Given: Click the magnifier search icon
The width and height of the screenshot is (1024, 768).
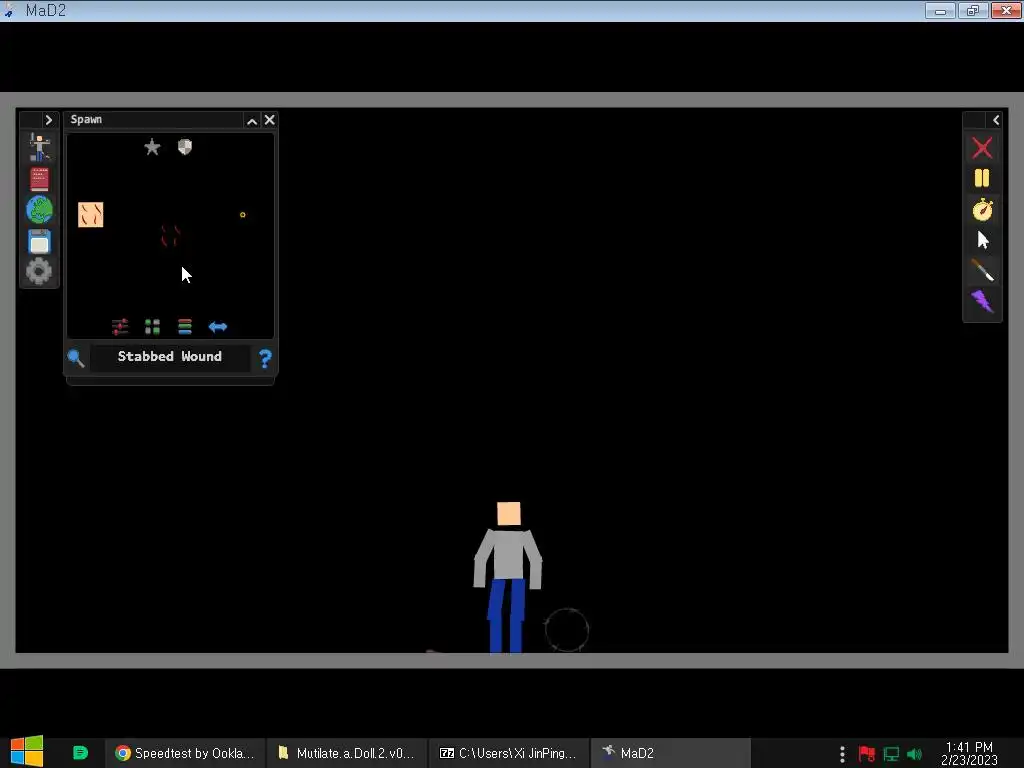Looking at the screenshot, I should pyautogui.click(x=76, y=358).
